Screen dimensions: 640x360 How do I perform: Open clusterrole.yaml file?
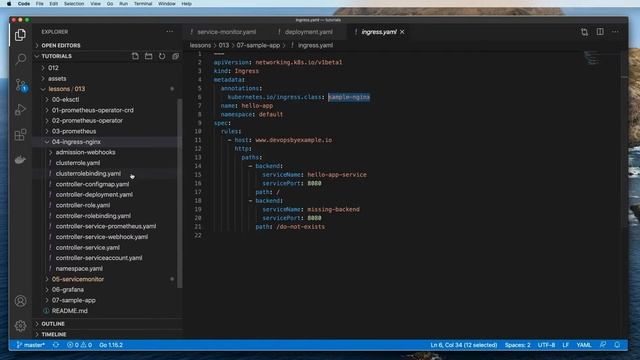click(x=78, y=163)
